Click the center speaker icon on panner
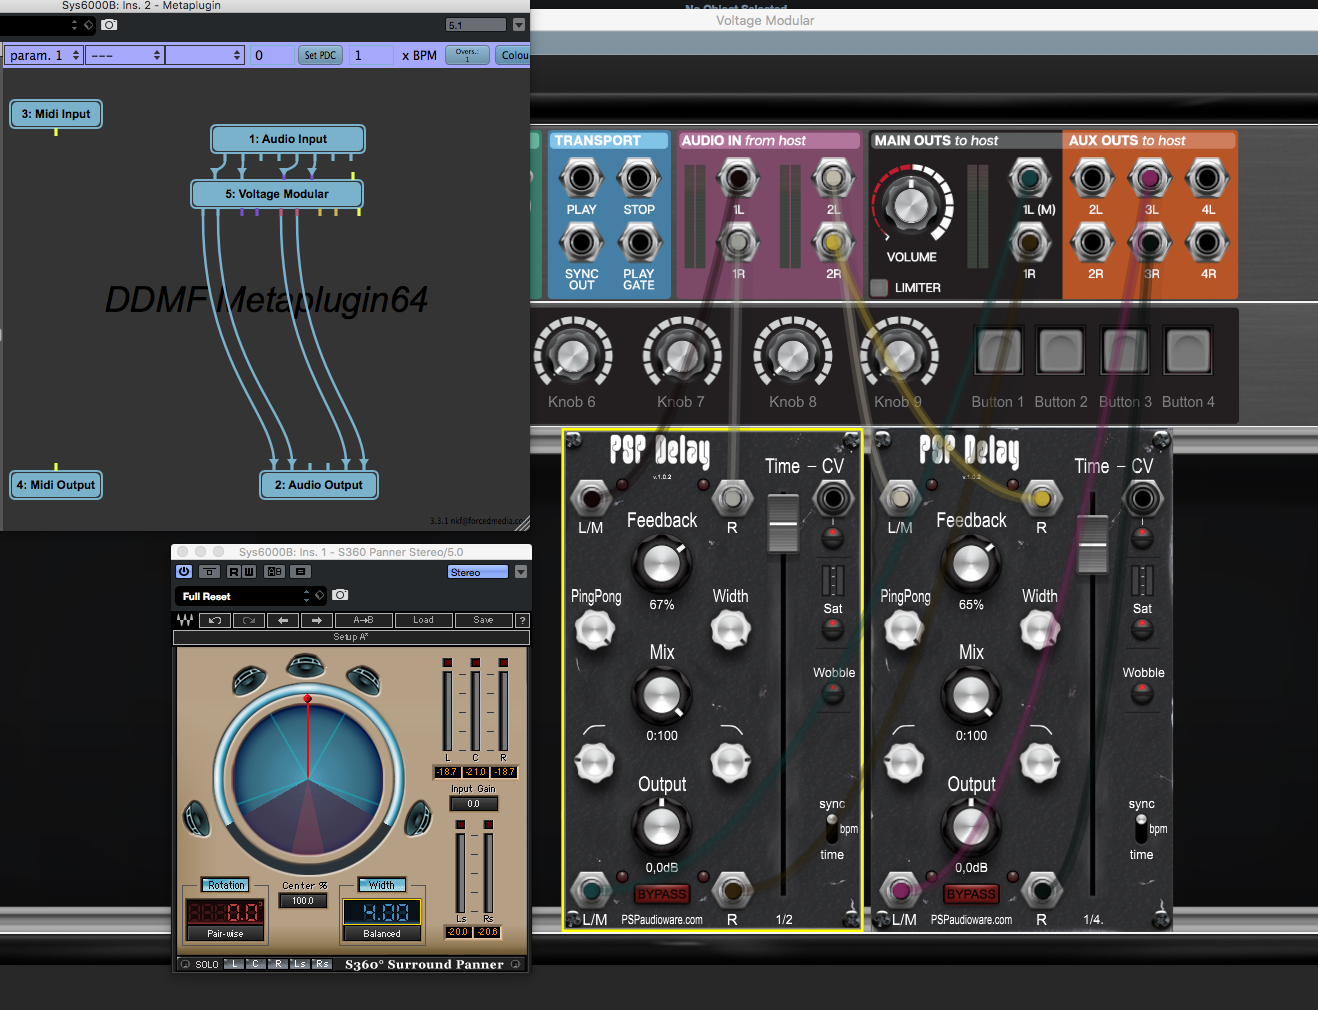Viewport: 1318px width, 1010px height. 305,664
